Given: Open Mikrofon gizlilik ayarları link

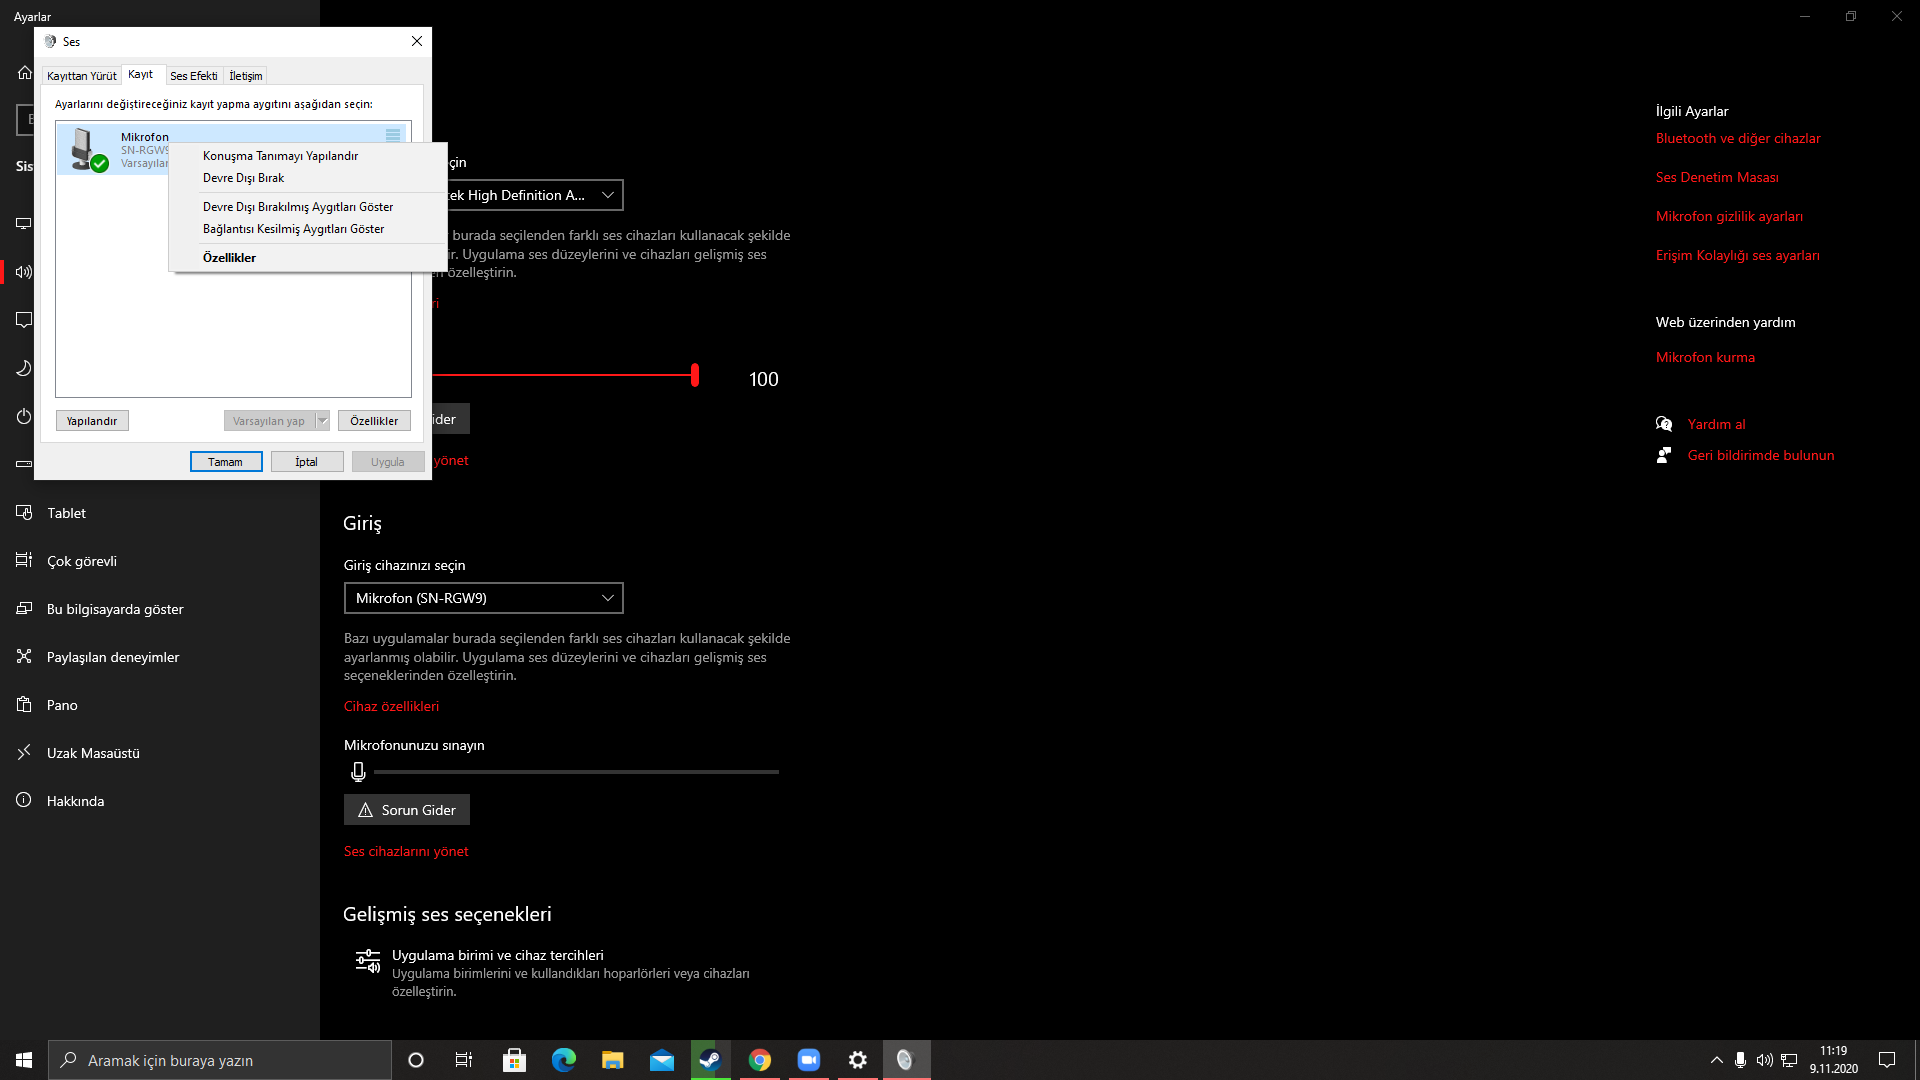Looking at the screenshot, I should (1728, 216).
